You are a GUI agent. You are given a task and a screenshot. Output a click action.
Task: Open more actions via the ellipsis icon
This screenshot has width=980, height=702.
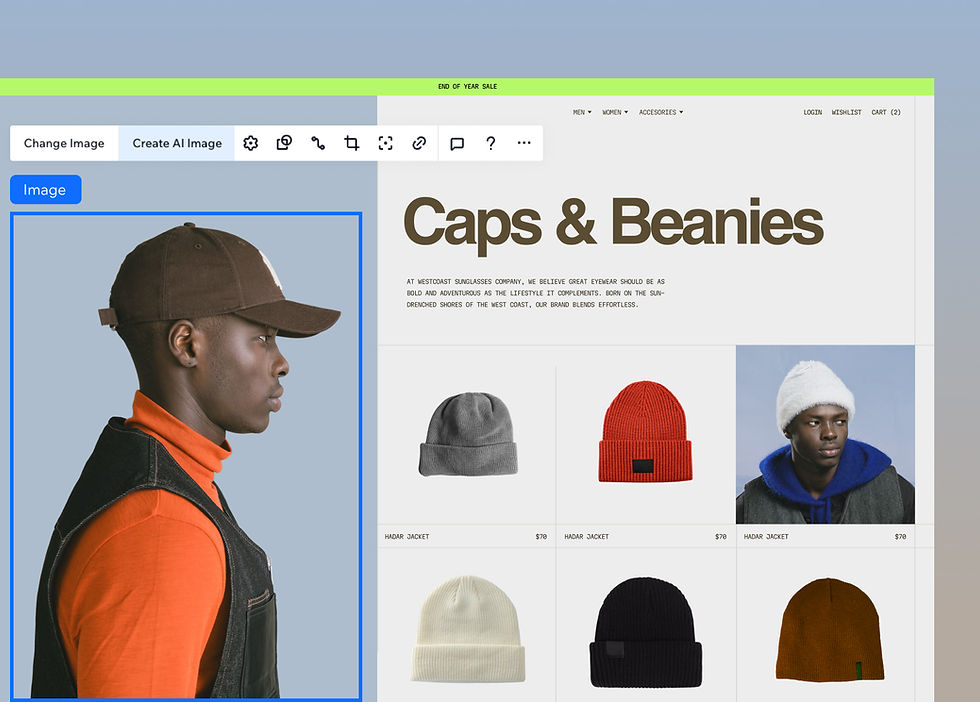[x=523, y=143]
